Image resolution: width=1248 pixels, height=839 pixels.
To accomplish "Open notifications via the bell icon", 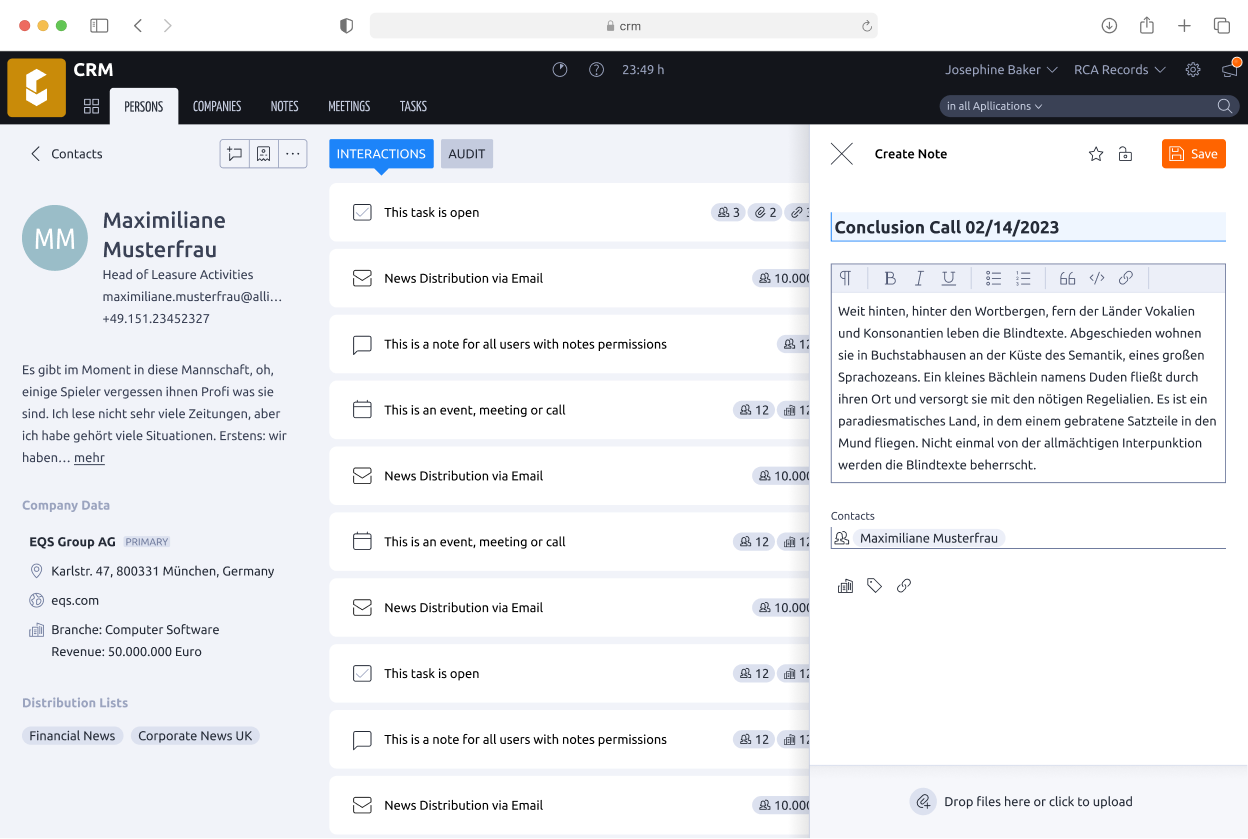I will pos(1229,69).
